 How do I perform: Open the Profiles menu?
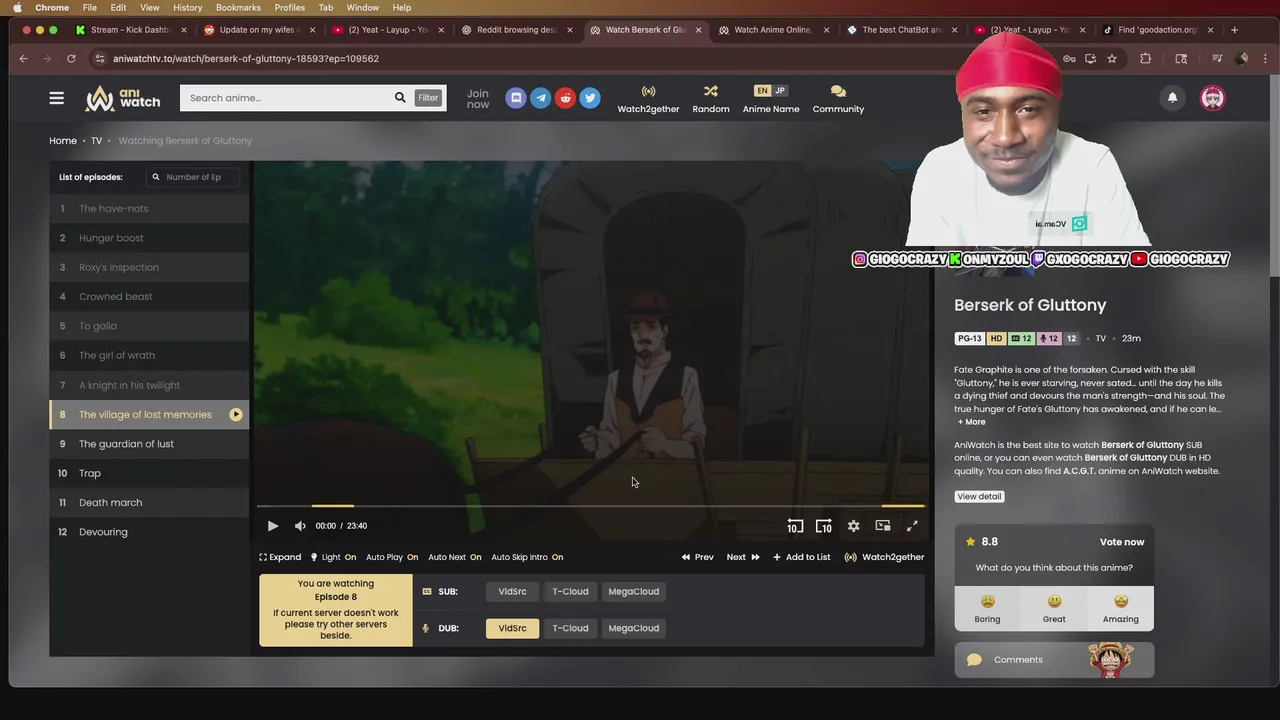[x=289, y=7]
